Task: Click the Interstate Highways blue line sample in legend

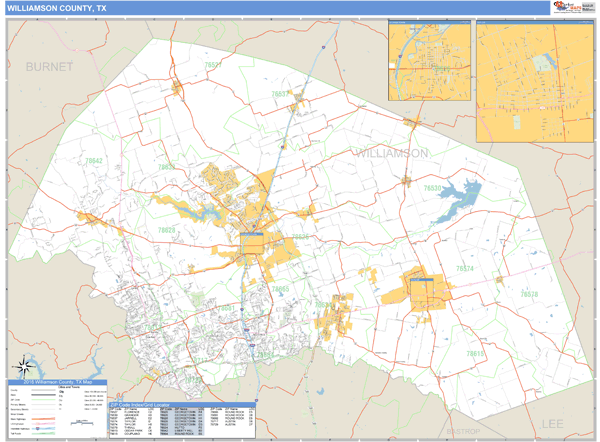Action: [x=44, y=429]
